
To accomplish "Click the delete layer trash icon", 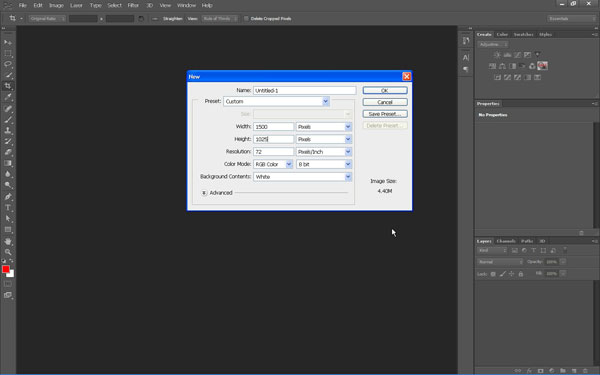I will [x=585, y=371].
